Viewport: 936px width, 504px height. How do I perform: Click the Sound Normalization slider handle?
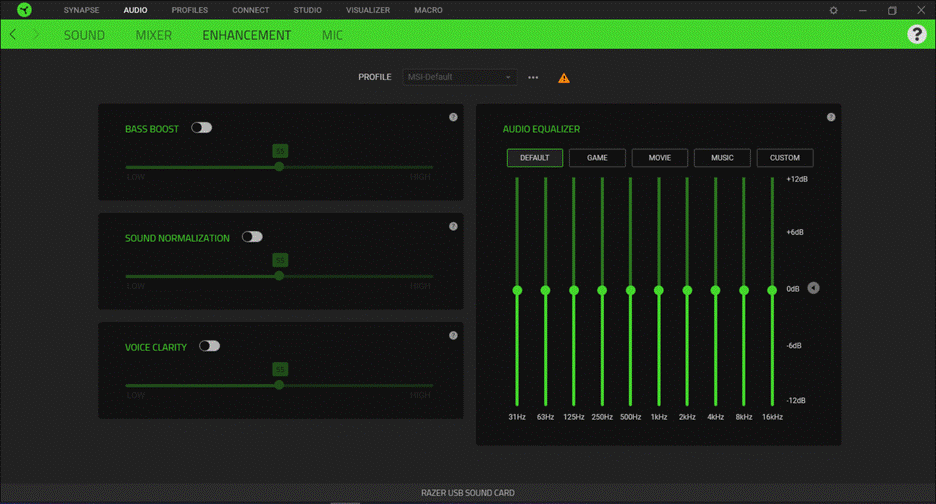[279, 276]
